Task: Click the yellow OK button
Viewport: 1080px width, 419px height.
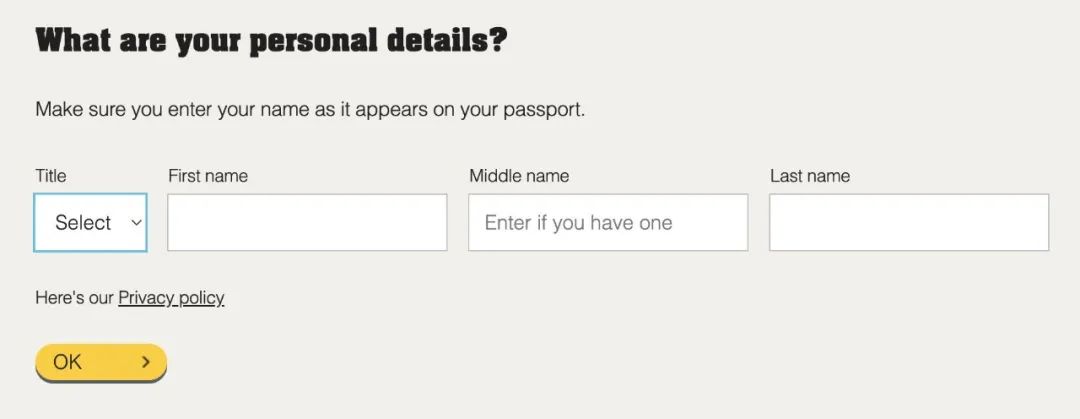Action: pos(101,362)
